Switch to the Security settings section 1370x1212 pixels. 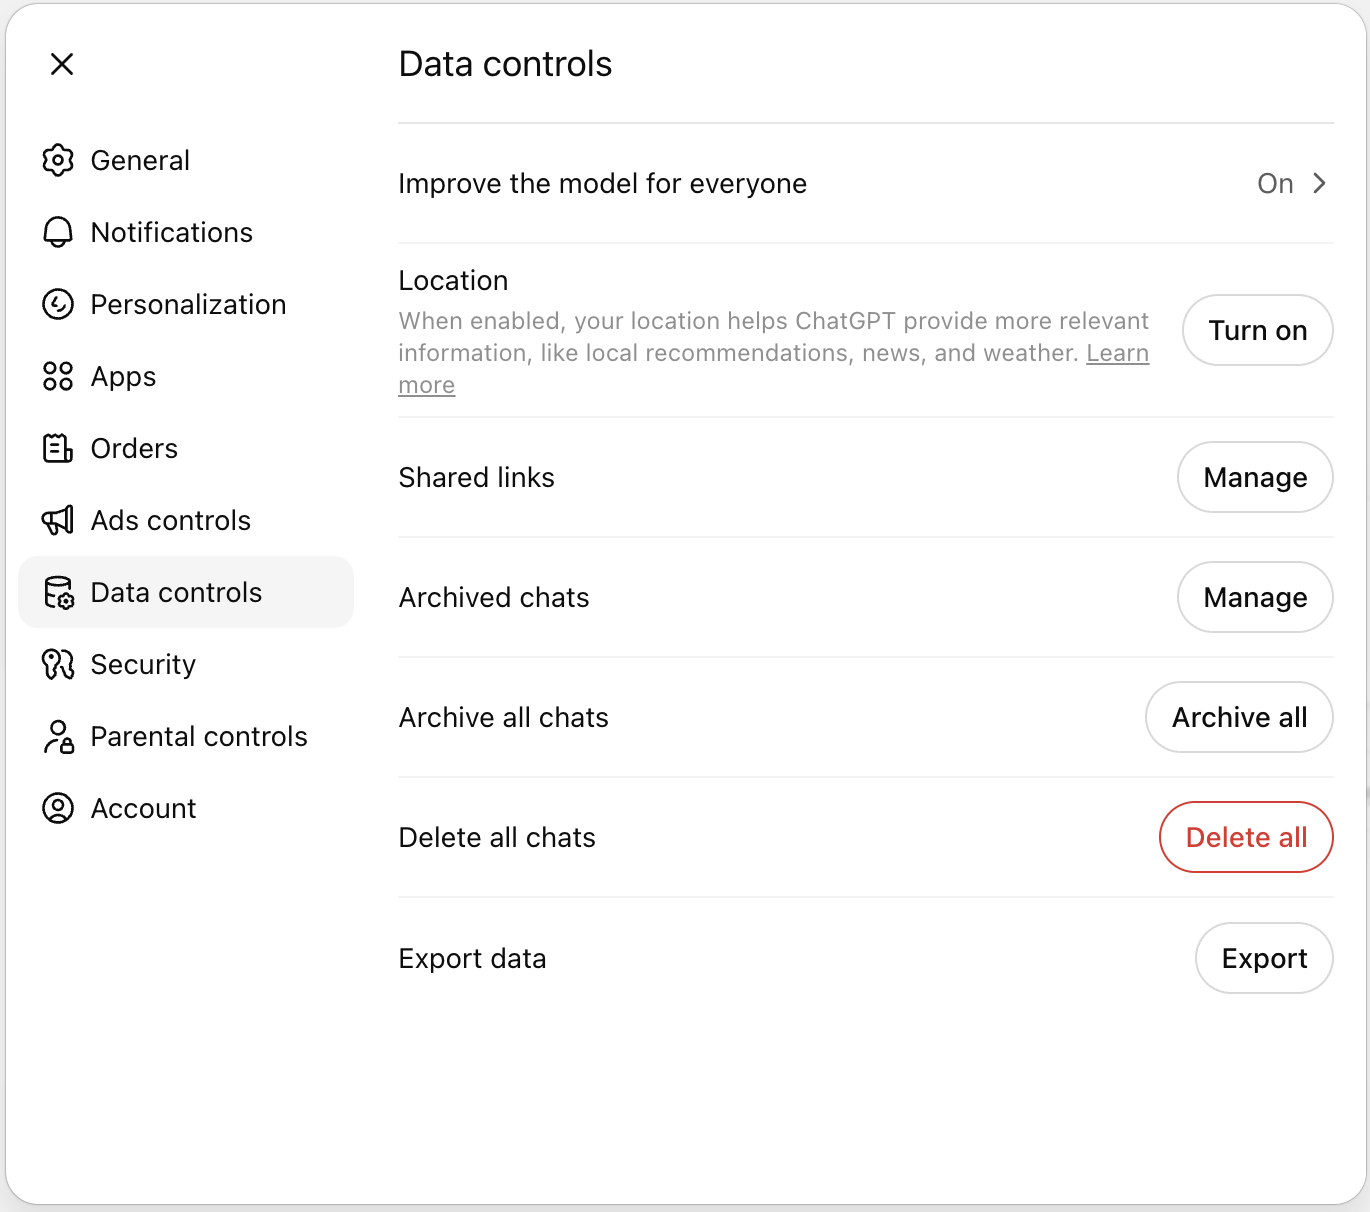(143, 664)
